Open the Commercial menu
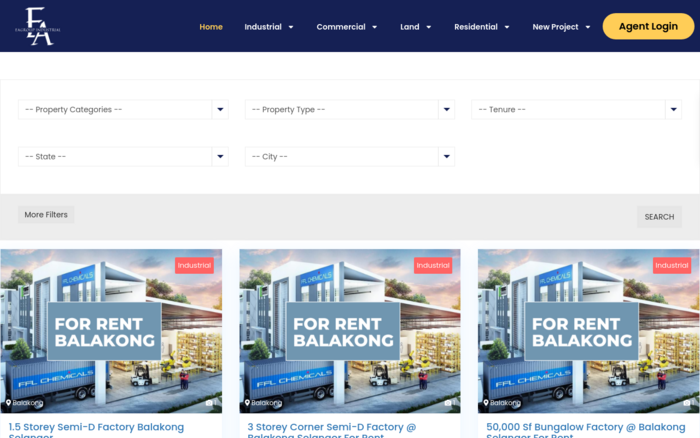 point(341,27)
